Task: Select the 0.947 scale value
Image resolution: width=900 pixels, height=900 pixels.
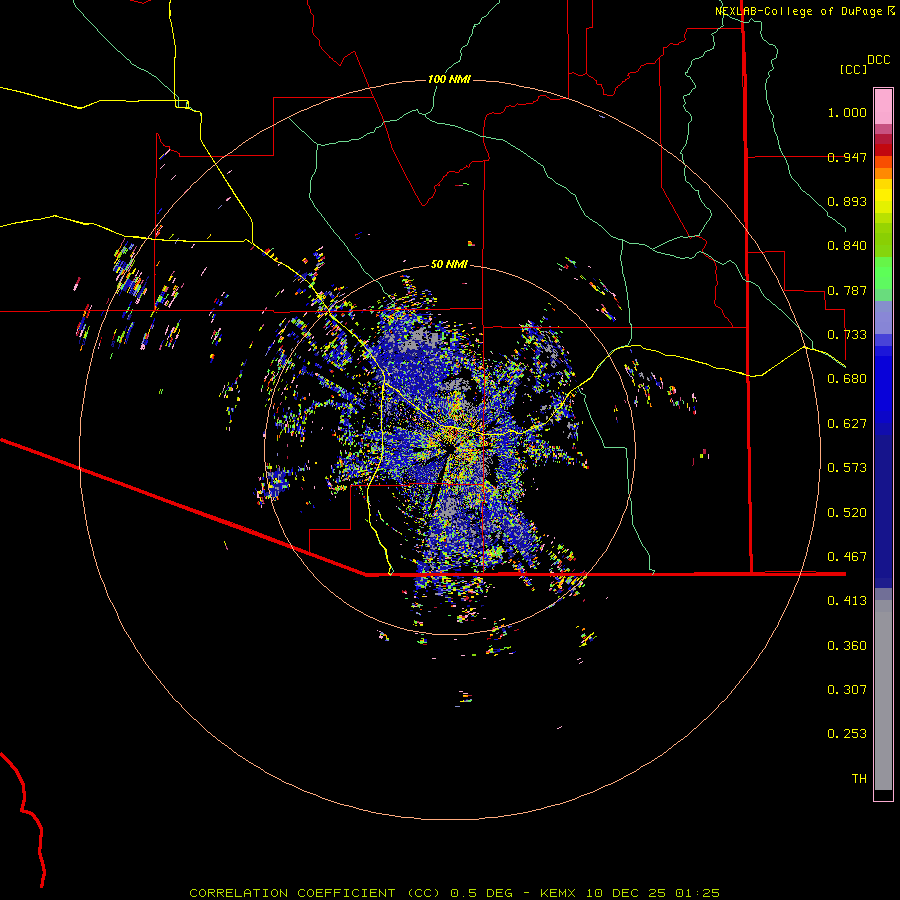Action: (847, 157)
